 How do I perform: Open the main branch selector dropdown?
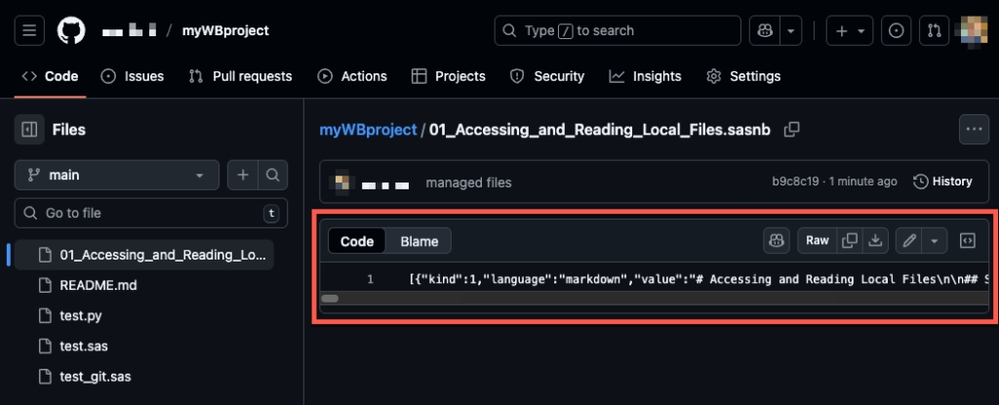(x=117, y=175)
